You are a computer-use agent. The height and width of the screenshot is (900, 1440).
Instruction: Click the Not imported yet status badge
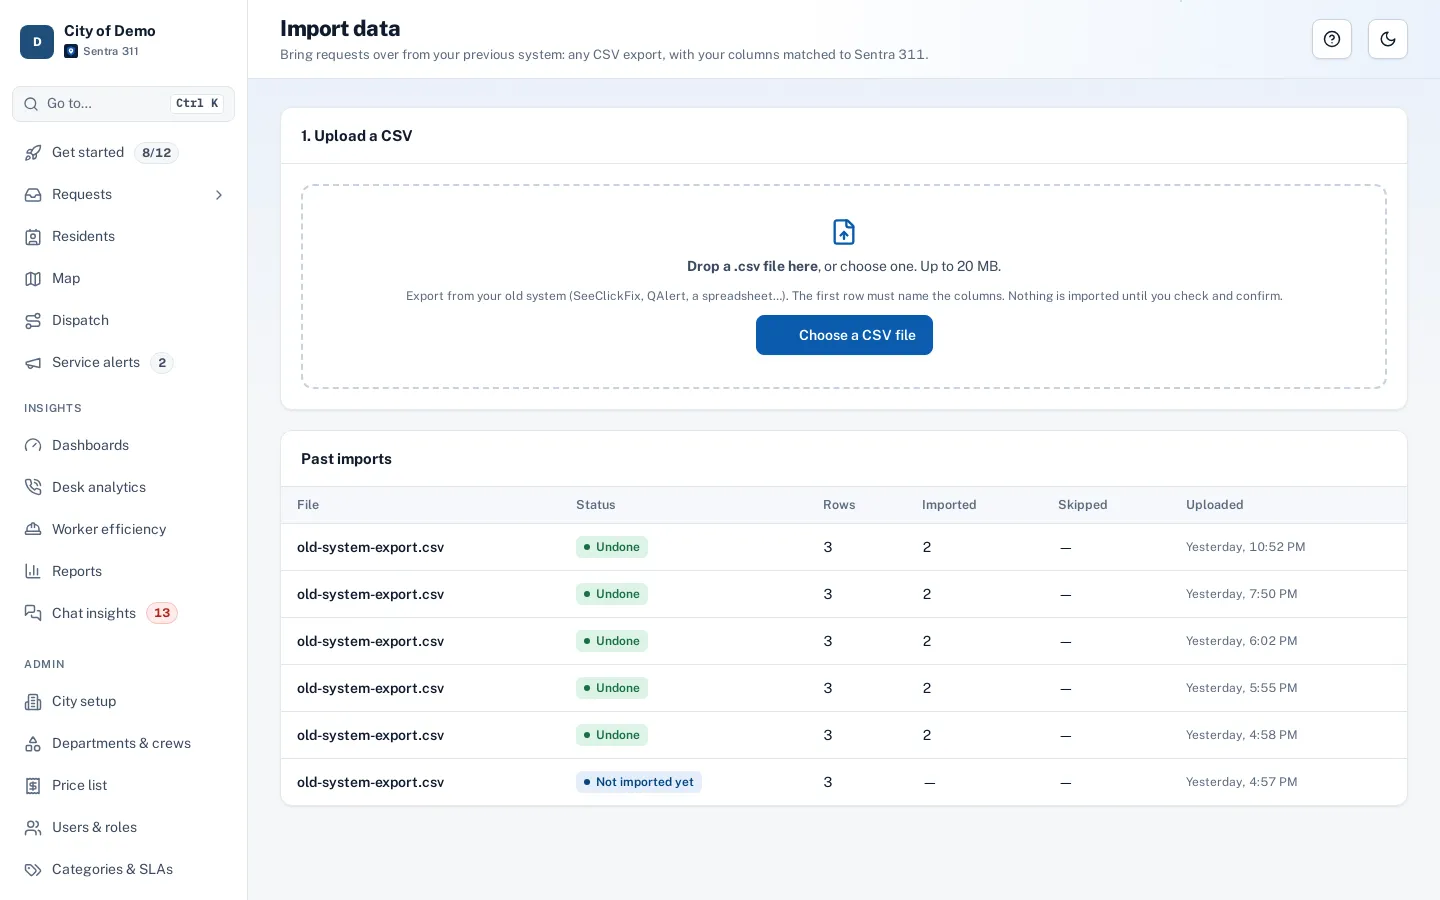click(x=639, y=782)
